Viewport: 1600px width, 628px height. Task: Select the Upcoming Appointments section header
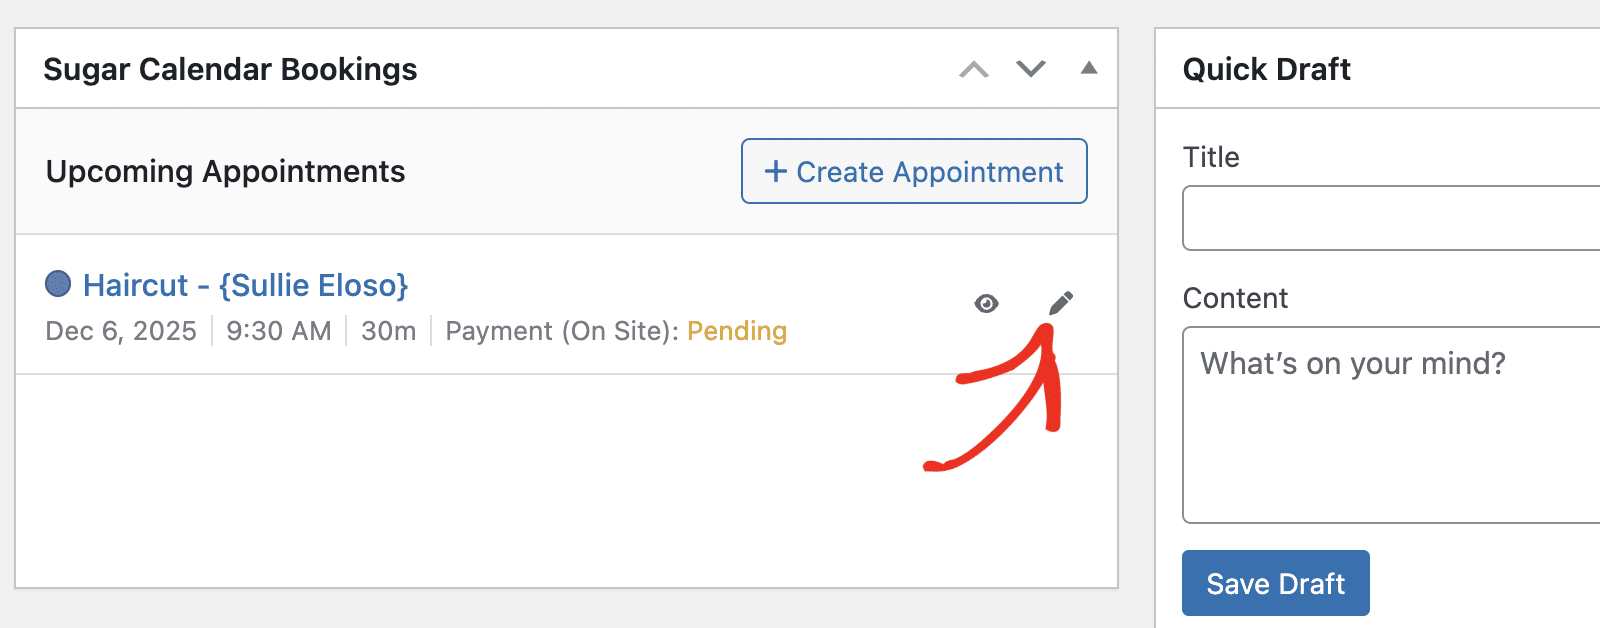point(224,171)
